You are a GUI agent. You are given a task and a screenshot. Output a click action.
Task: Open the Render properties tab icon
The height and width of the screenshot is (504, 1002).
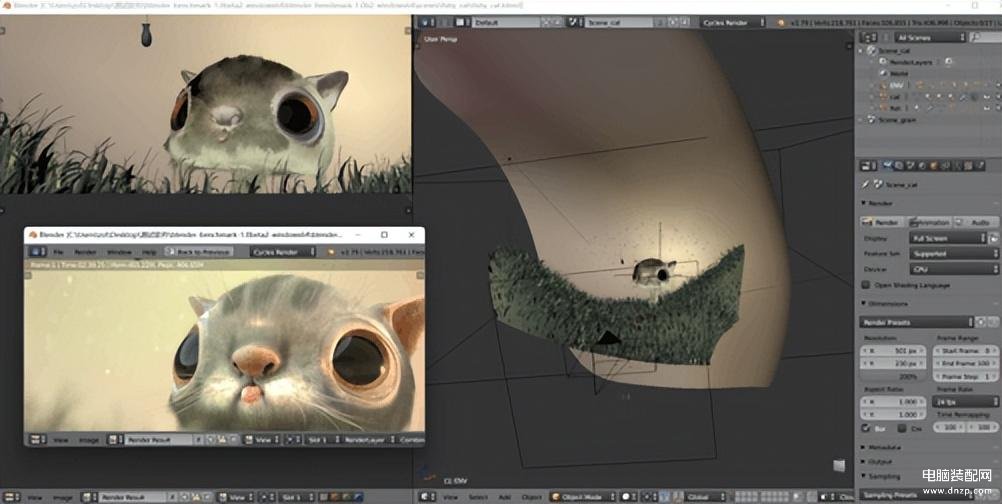(x=888, y=166)
